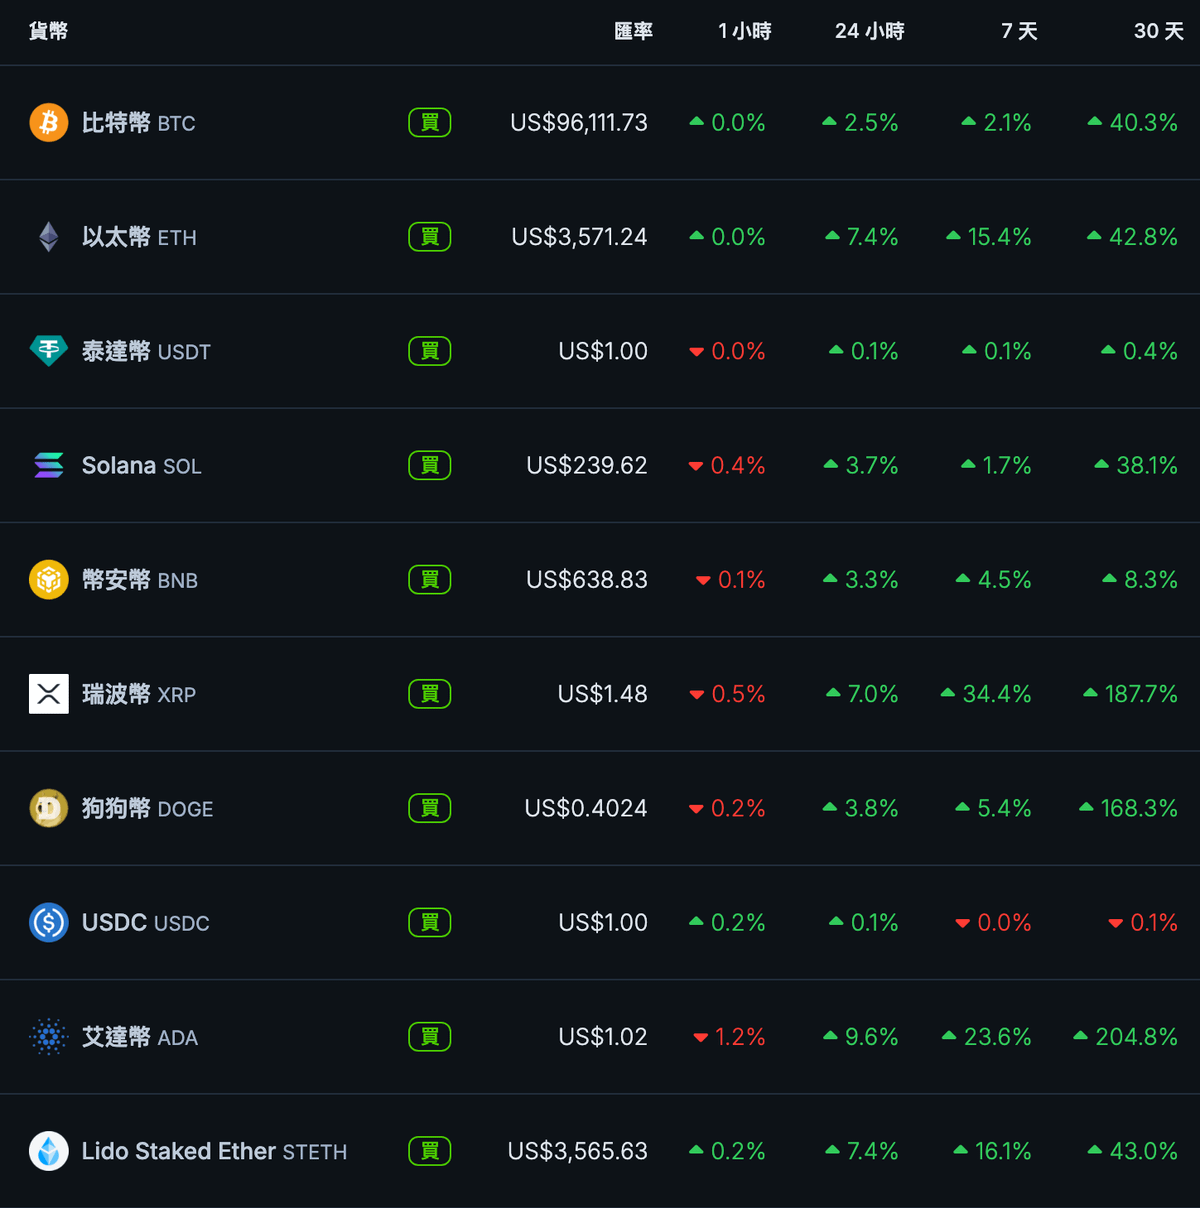Click the Solana logo icon
1200x1208 pixels.
[x=49, y=465]
